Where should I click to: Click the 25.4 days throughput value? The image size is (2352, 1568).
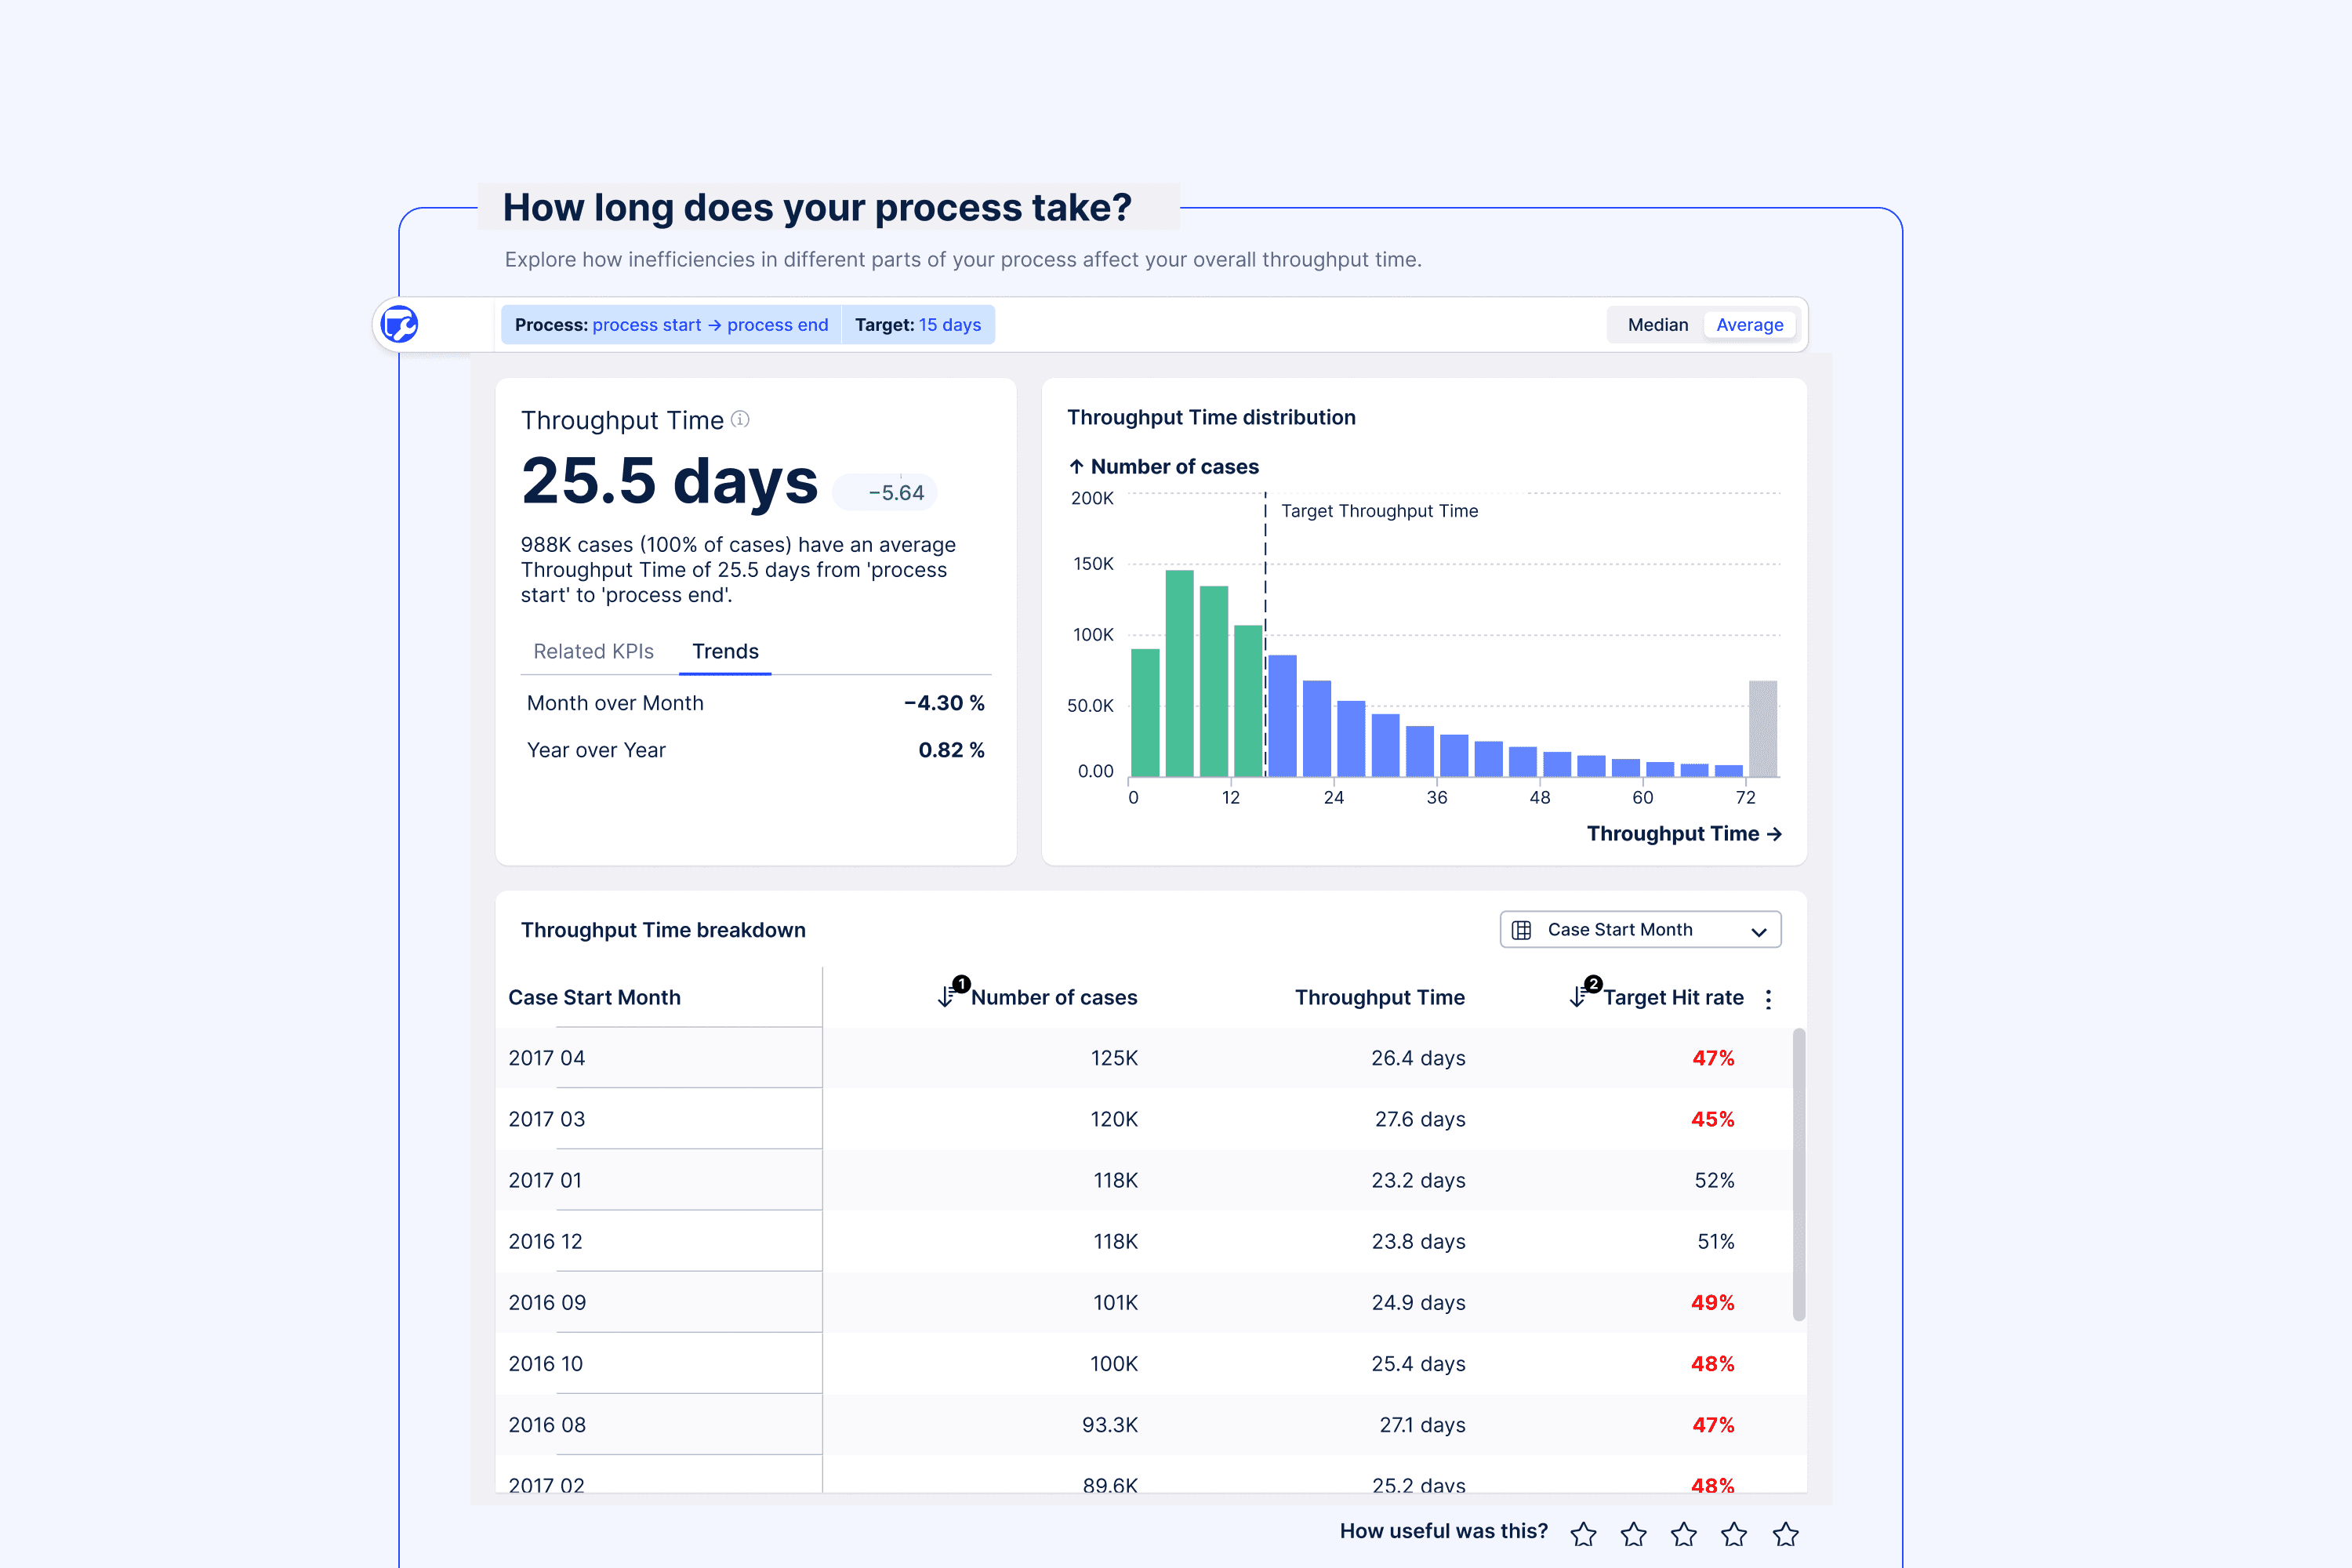click(1418, 1363)
